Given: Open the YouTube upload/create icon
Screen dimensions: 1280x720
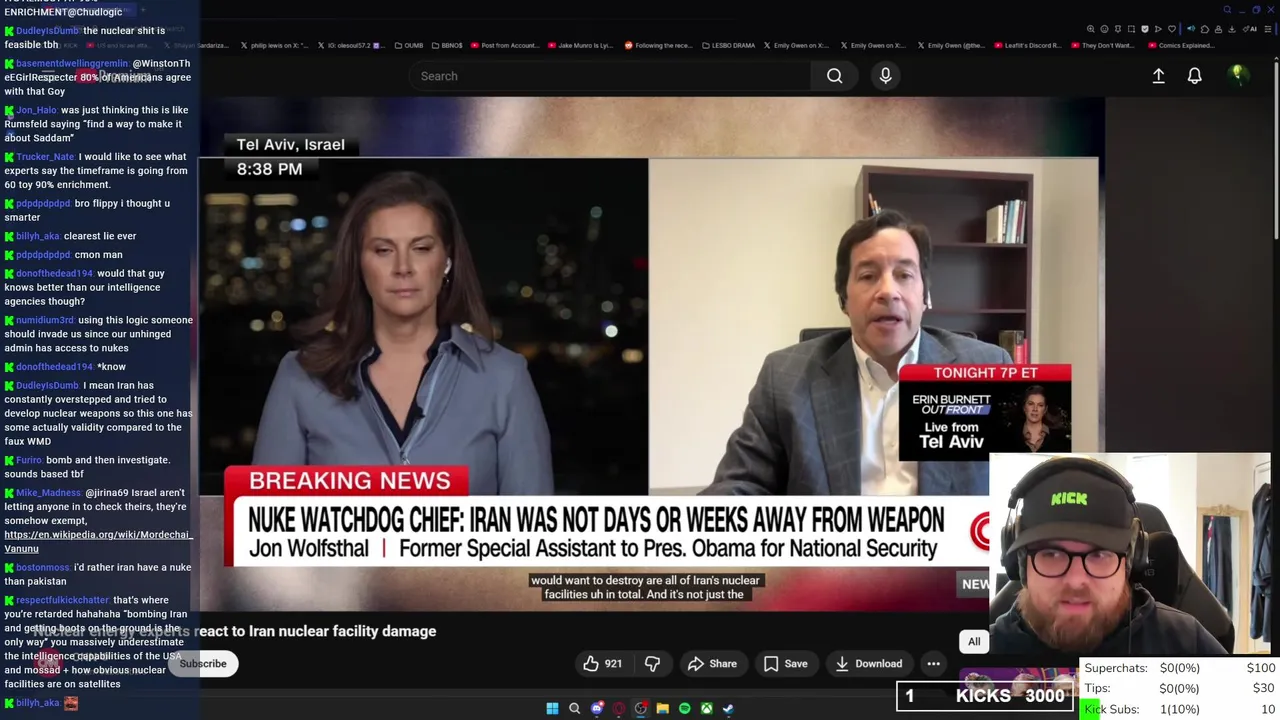Looking at the screenshot, I should pos(1158,76).
